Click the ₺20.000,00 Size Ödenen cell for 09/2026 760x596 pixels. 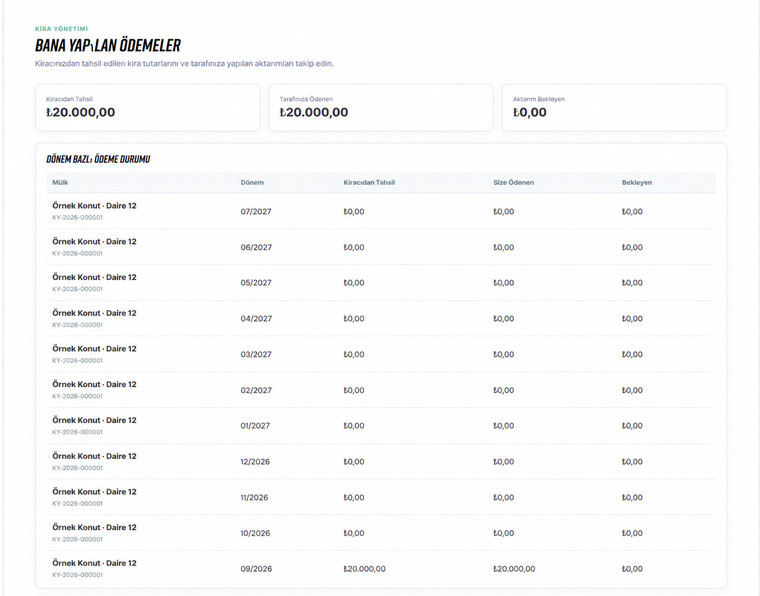coord(514,569)
